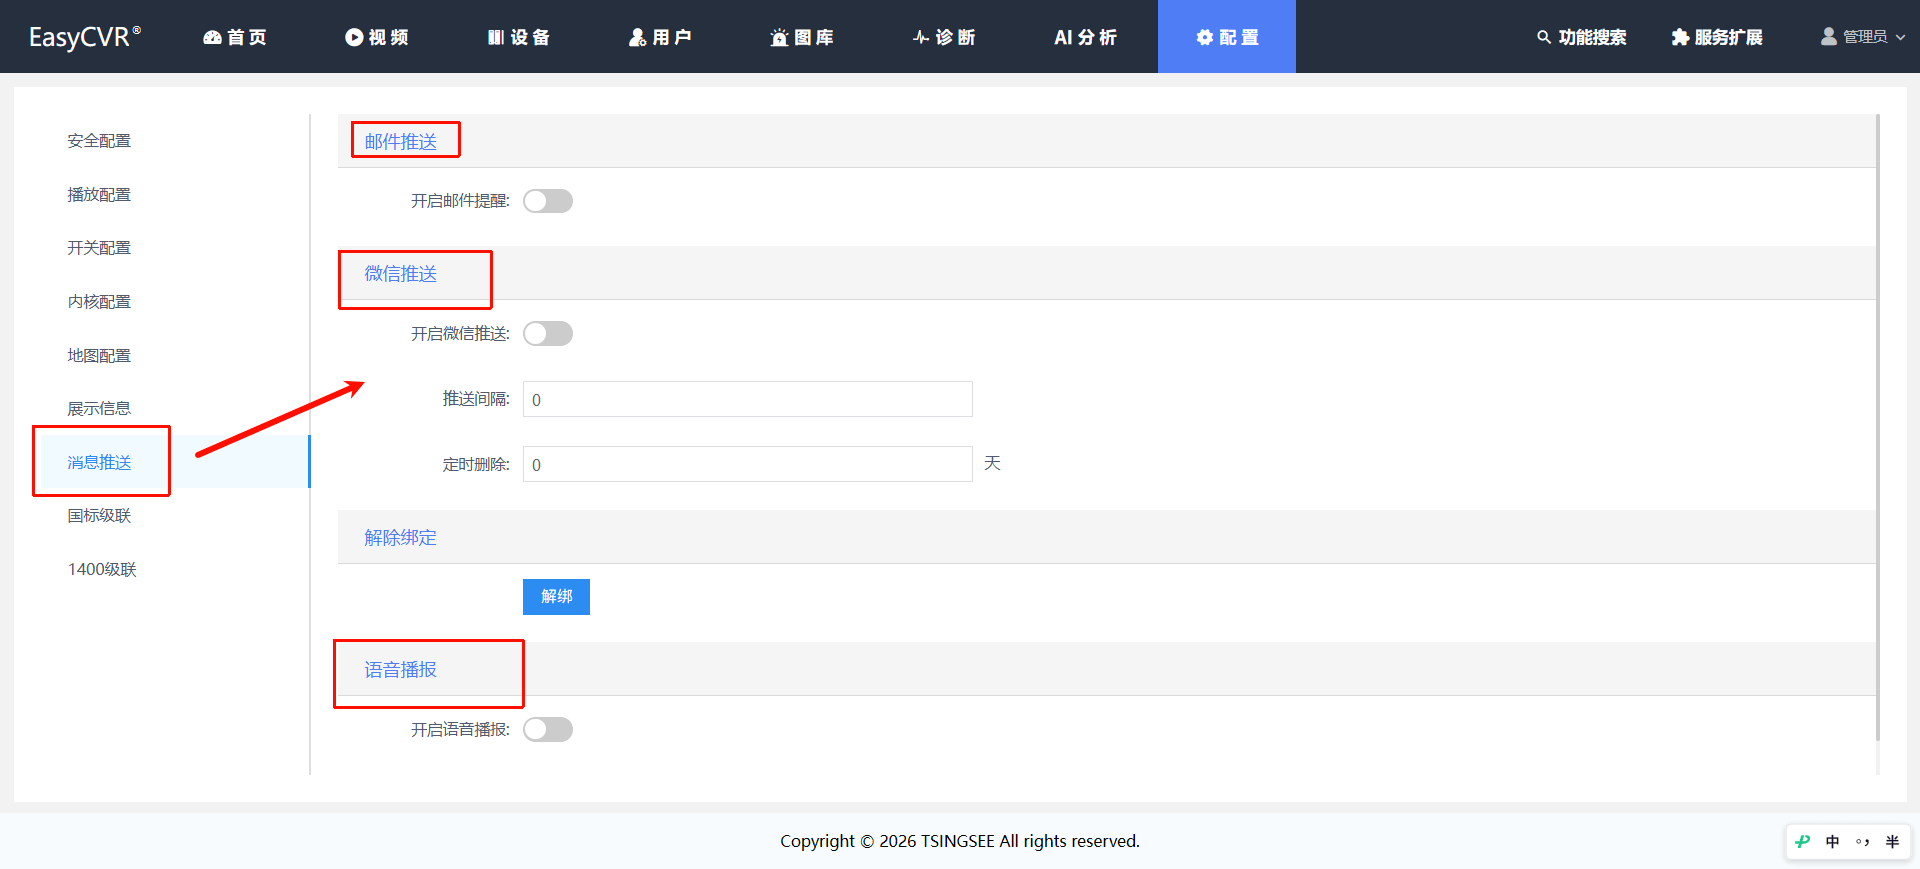Enable the 开启邮件提醒 switch

(x=548, y=201)
